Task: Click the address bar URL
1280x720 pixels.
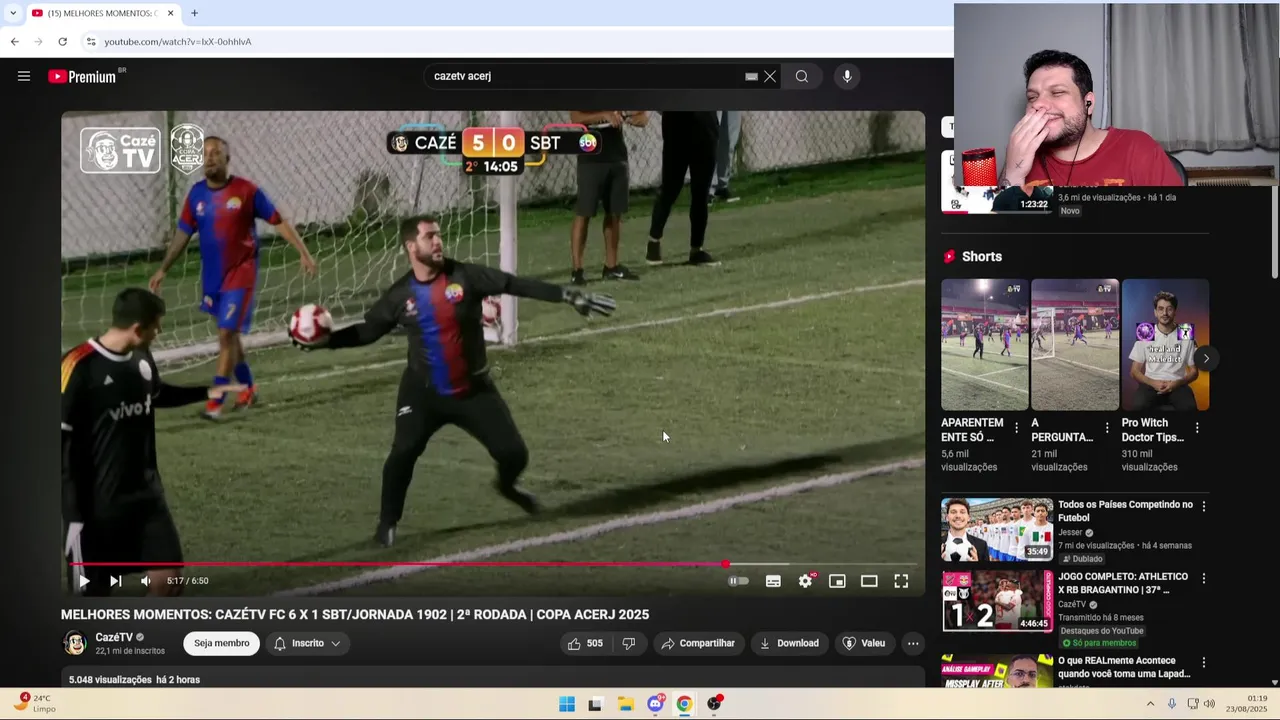Action: pyautogui.click(x=178, y=42)
